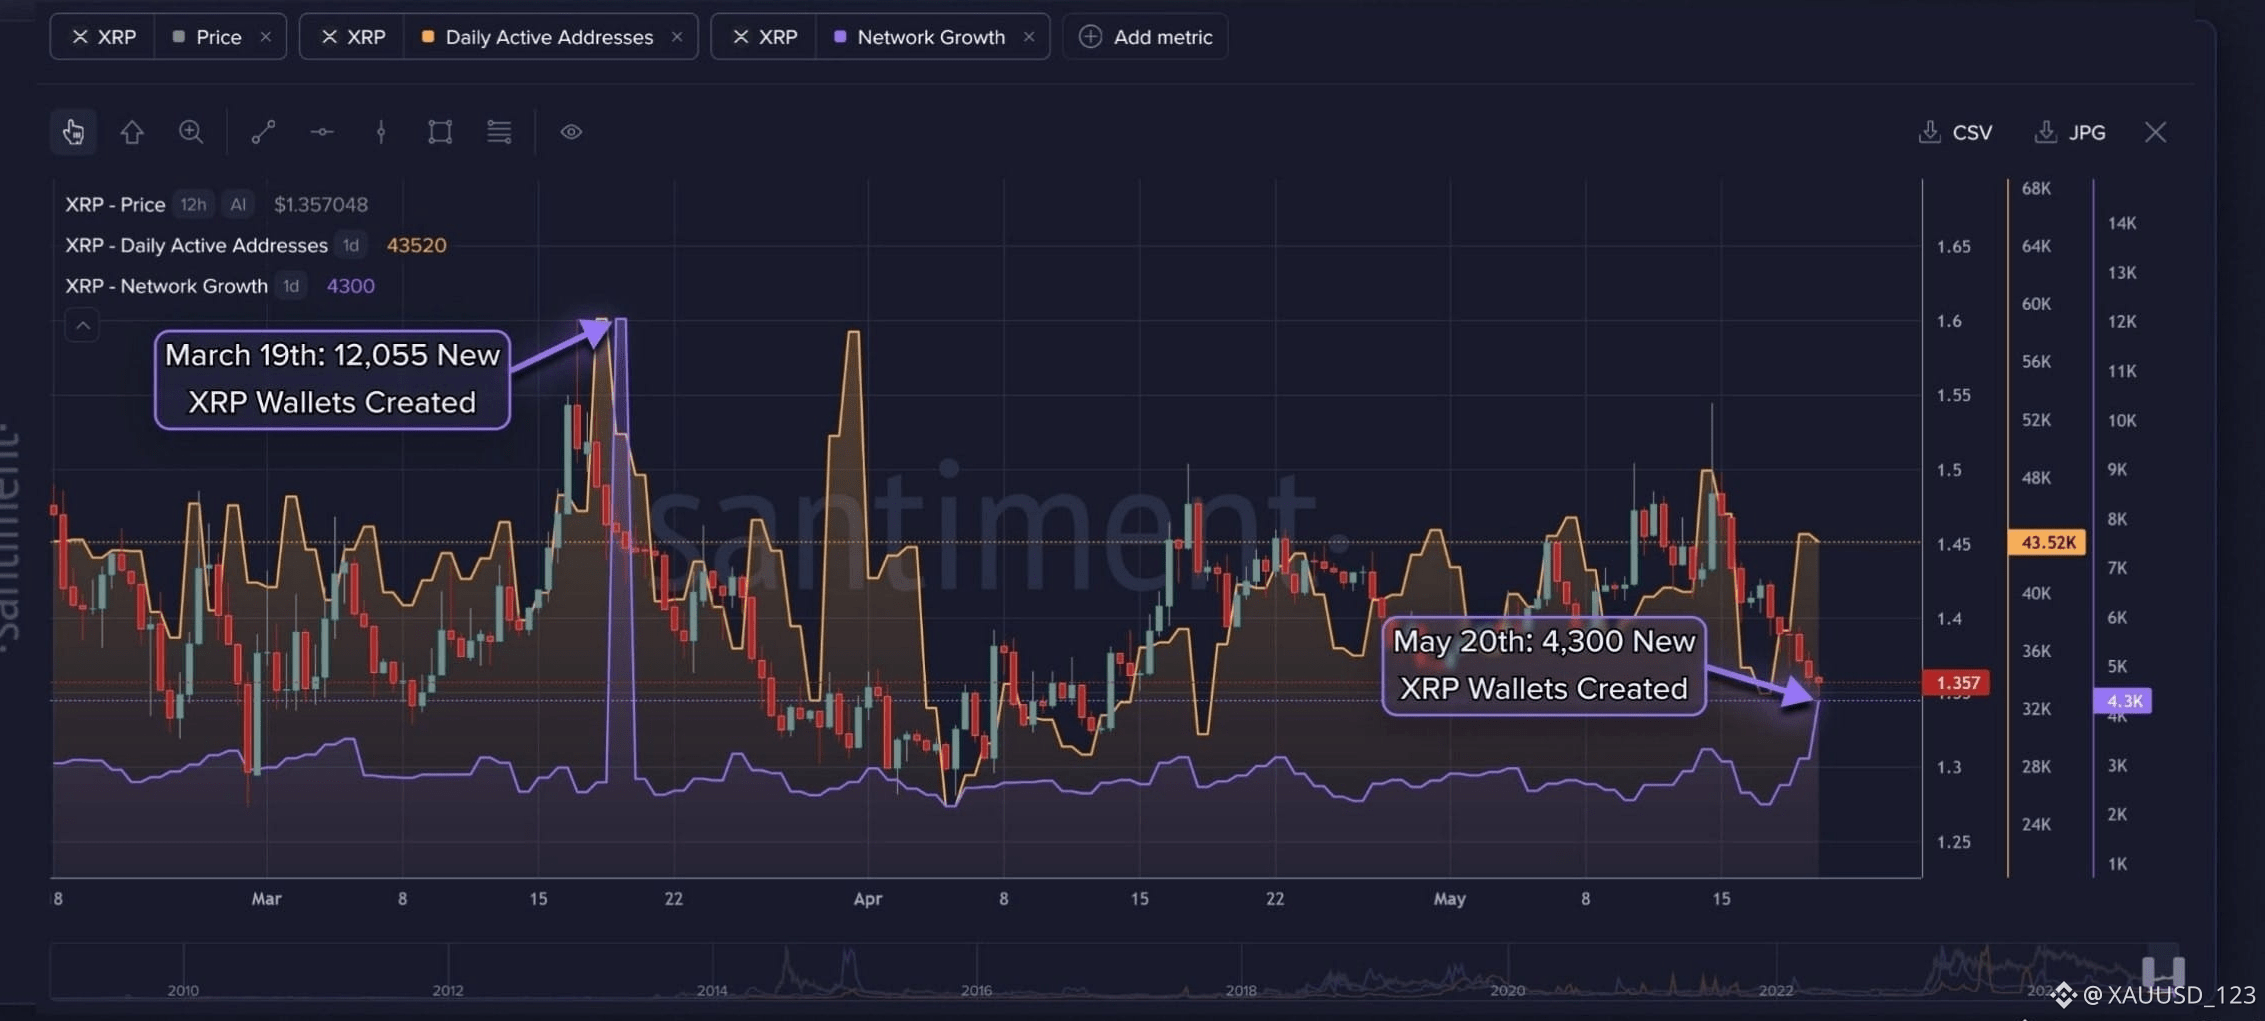
Task: Click the 68K label on the addresses axis
Action: point(2036,189)
